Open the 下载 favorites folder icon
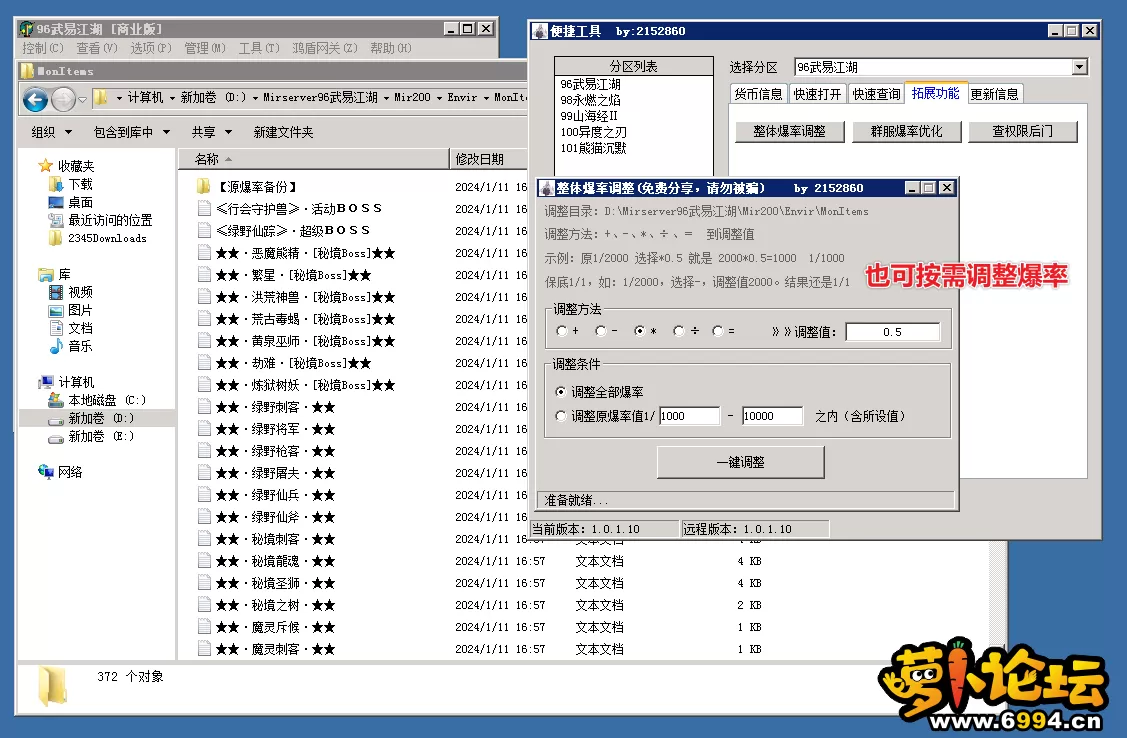Screen dimensions: 1127x738 click(x=56, y=184)
